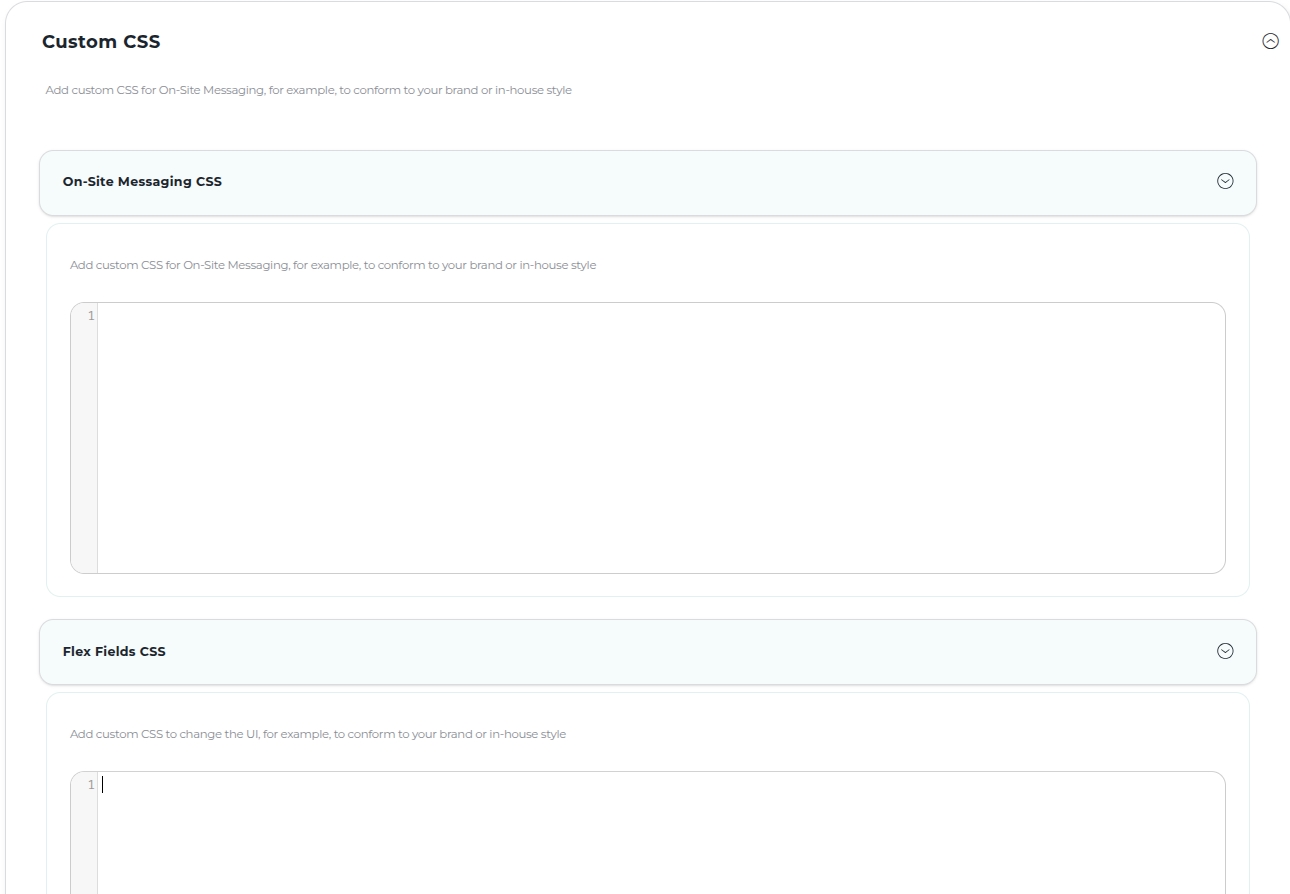This screenshot has width=1290, height=894.
Task: Click the On-Site Messaging CSS title
Action: pos(142,182)
